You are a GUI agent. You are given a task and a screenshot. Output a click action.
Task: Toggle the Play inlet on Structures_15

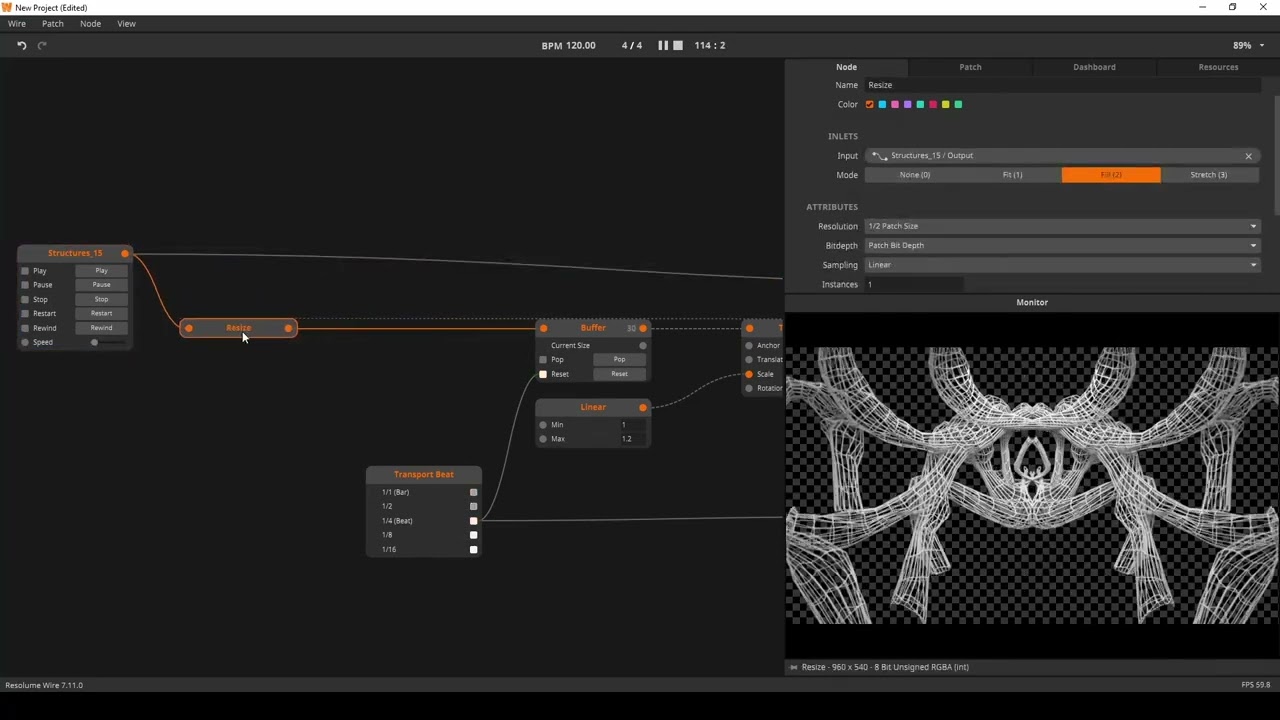pyautogui.click(x=25, y=271)
